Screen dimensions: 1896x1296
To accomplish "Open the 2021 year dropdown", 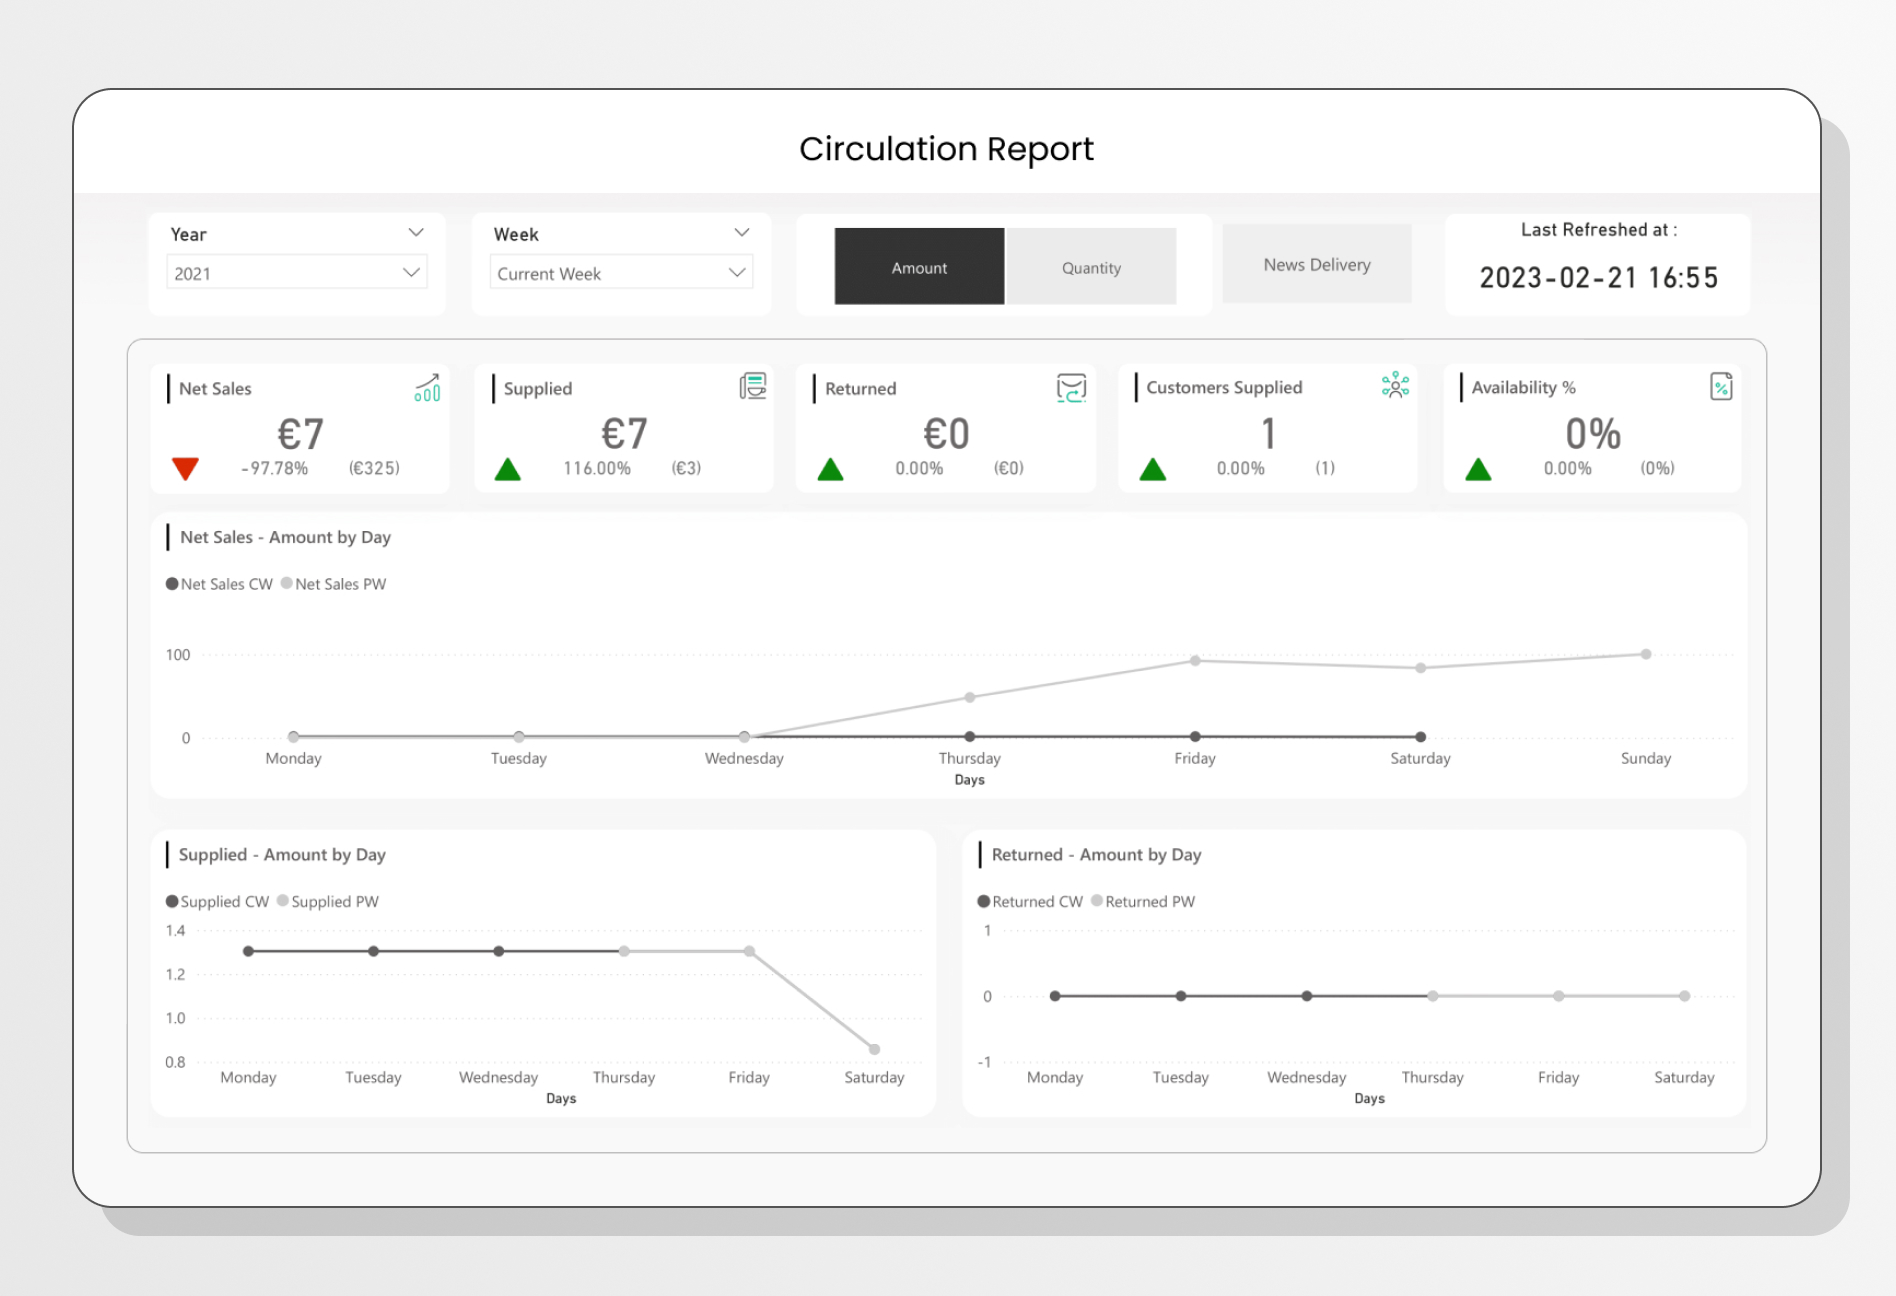I will point(297,272).
